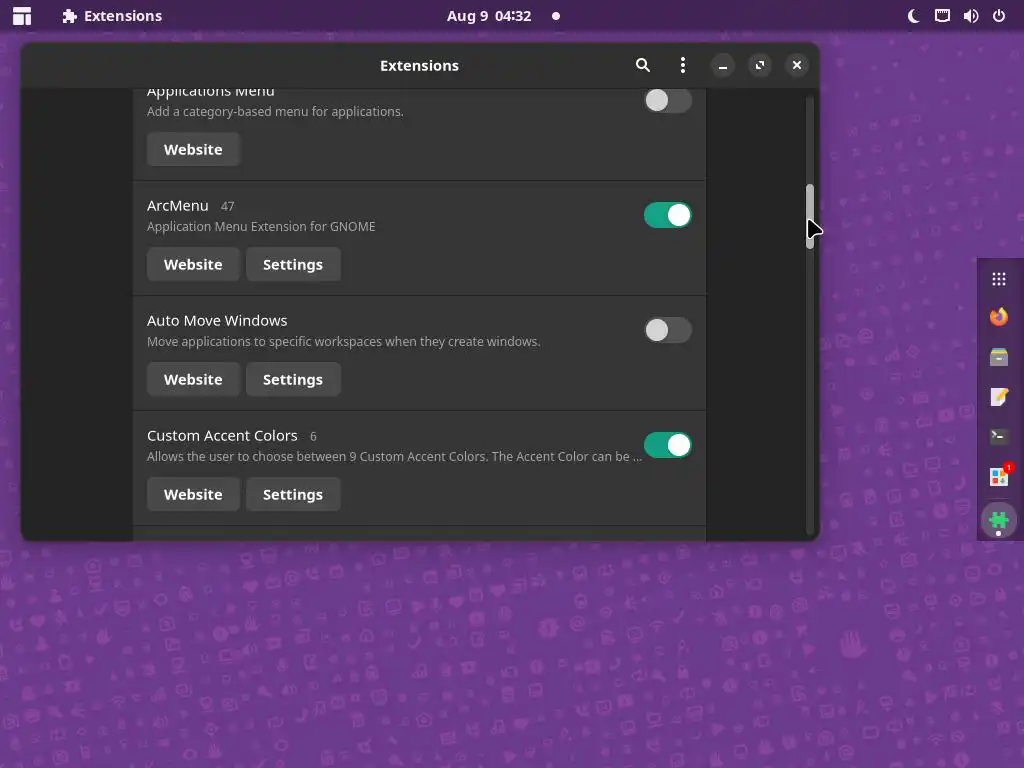Open the clock and calendar in the top bar

489,16
